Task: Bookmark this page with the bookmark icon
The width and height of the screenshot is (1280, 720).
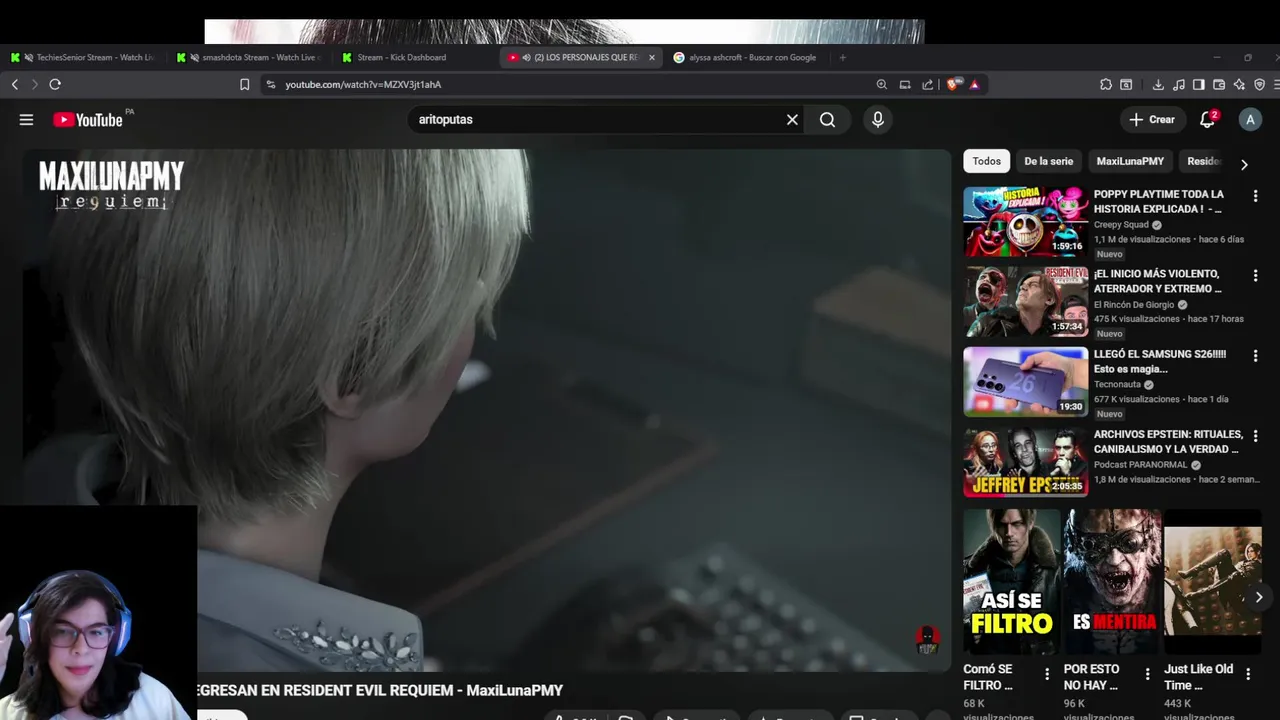Action: coord(244,85)
